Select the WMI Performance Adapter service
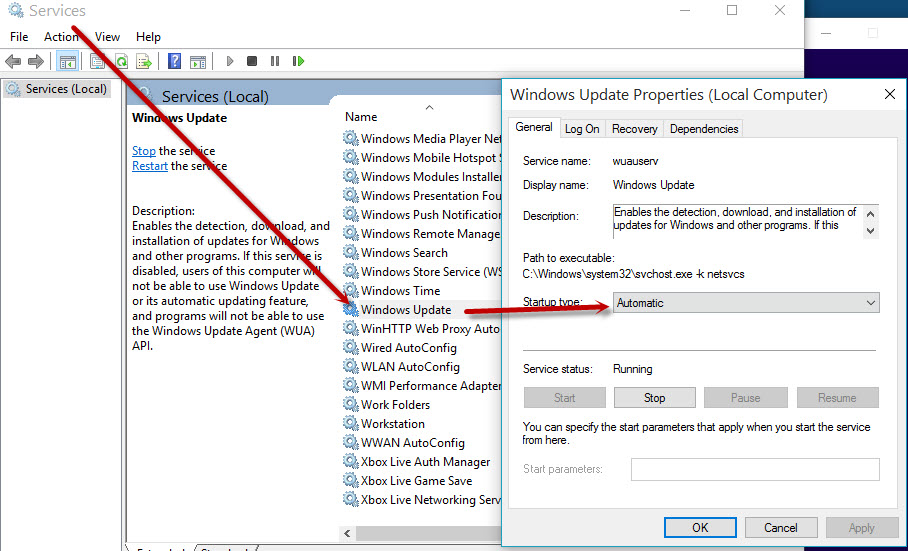 click(422, 385)
